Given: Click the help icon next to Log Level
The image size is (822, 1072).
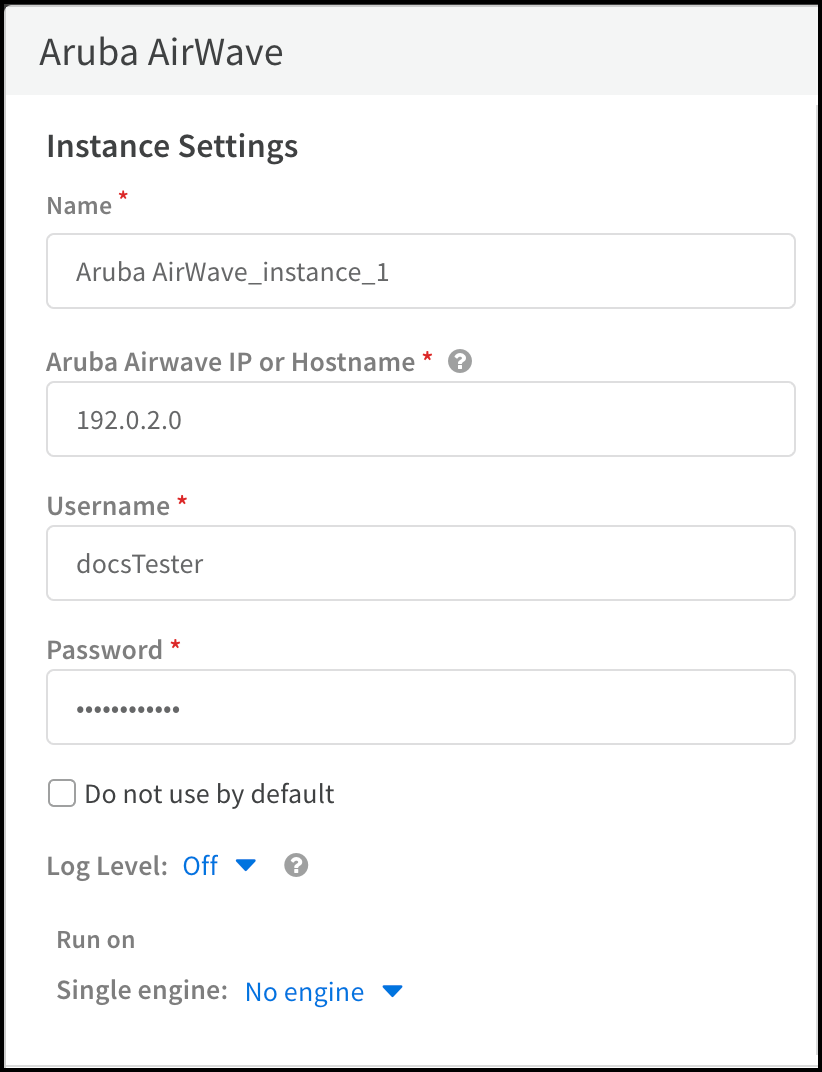Looking at the screenshot, I should pyautogui.click(x=296, y=865).
